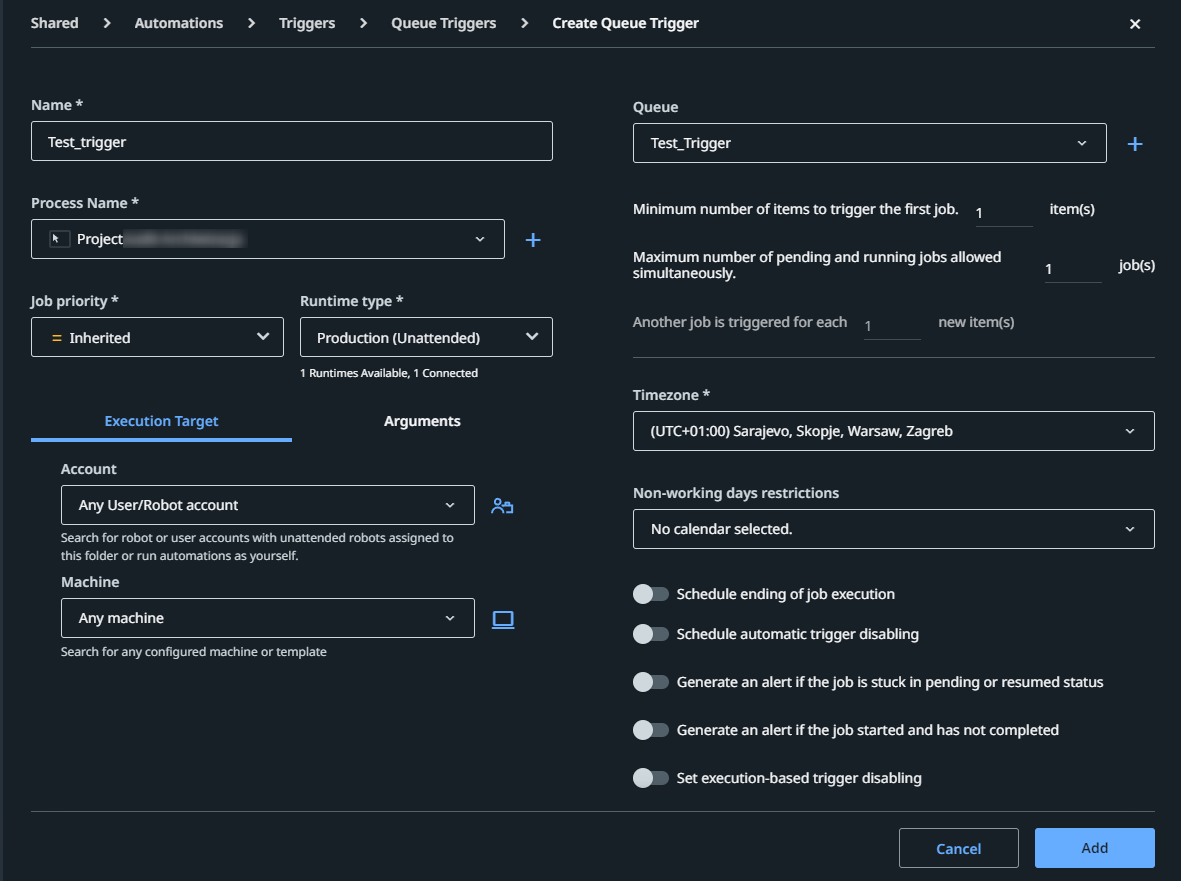Click the user account icon beside Account

click(502, 506)
